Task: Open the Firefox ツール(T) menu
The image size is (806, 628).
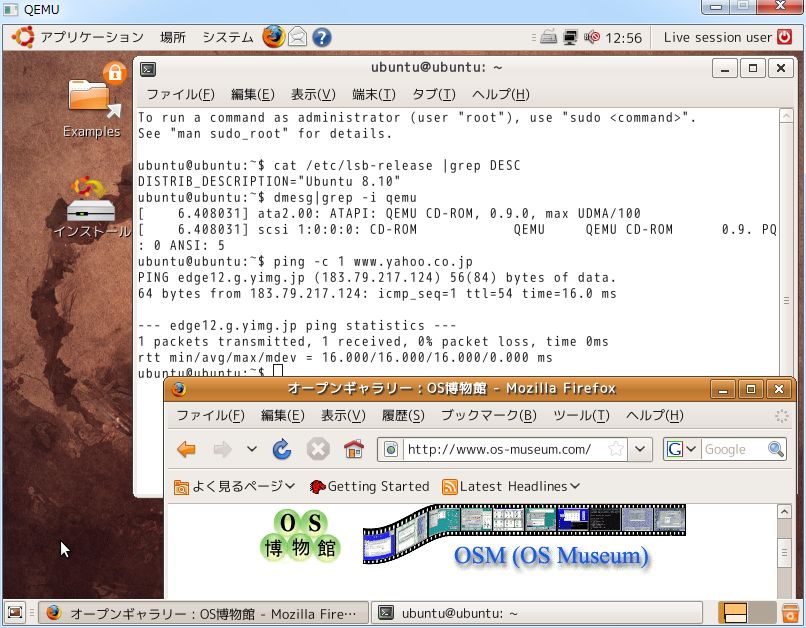Action: (581, 415)
